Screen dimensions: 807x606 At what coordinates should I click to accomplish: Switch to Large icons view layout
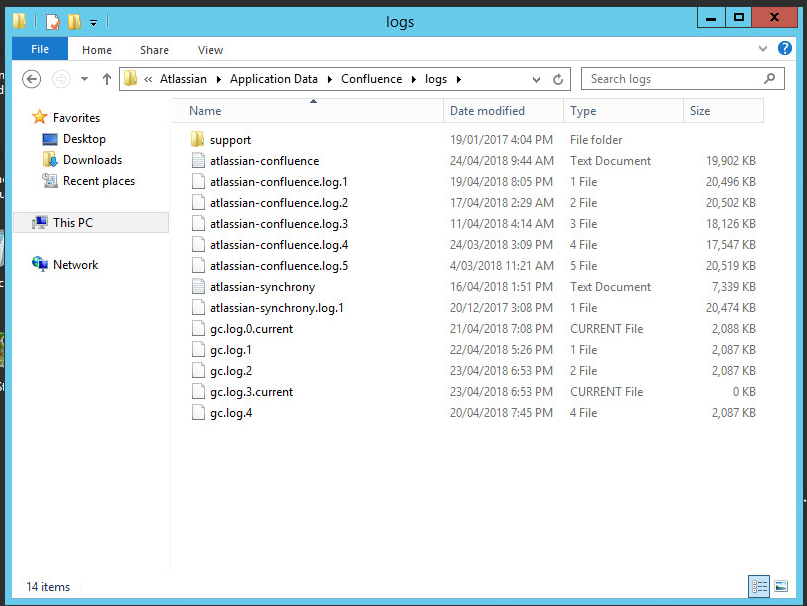(x=781, y=586)
